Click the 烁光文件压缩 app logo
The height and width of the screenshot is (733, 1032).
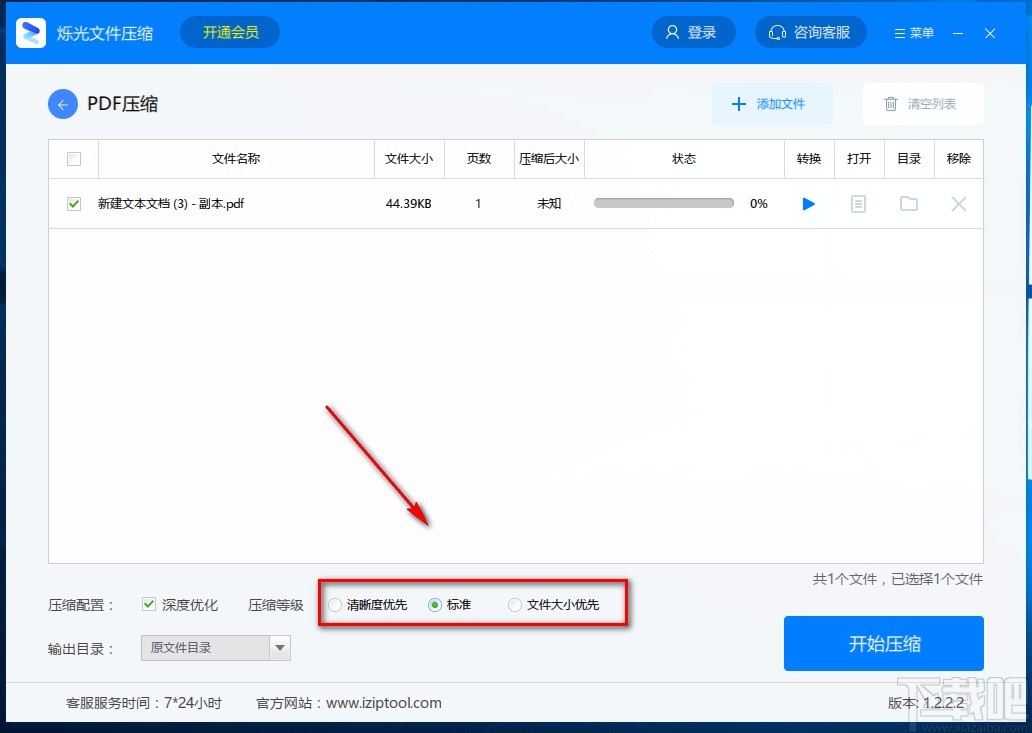click(x=31, y=32)
